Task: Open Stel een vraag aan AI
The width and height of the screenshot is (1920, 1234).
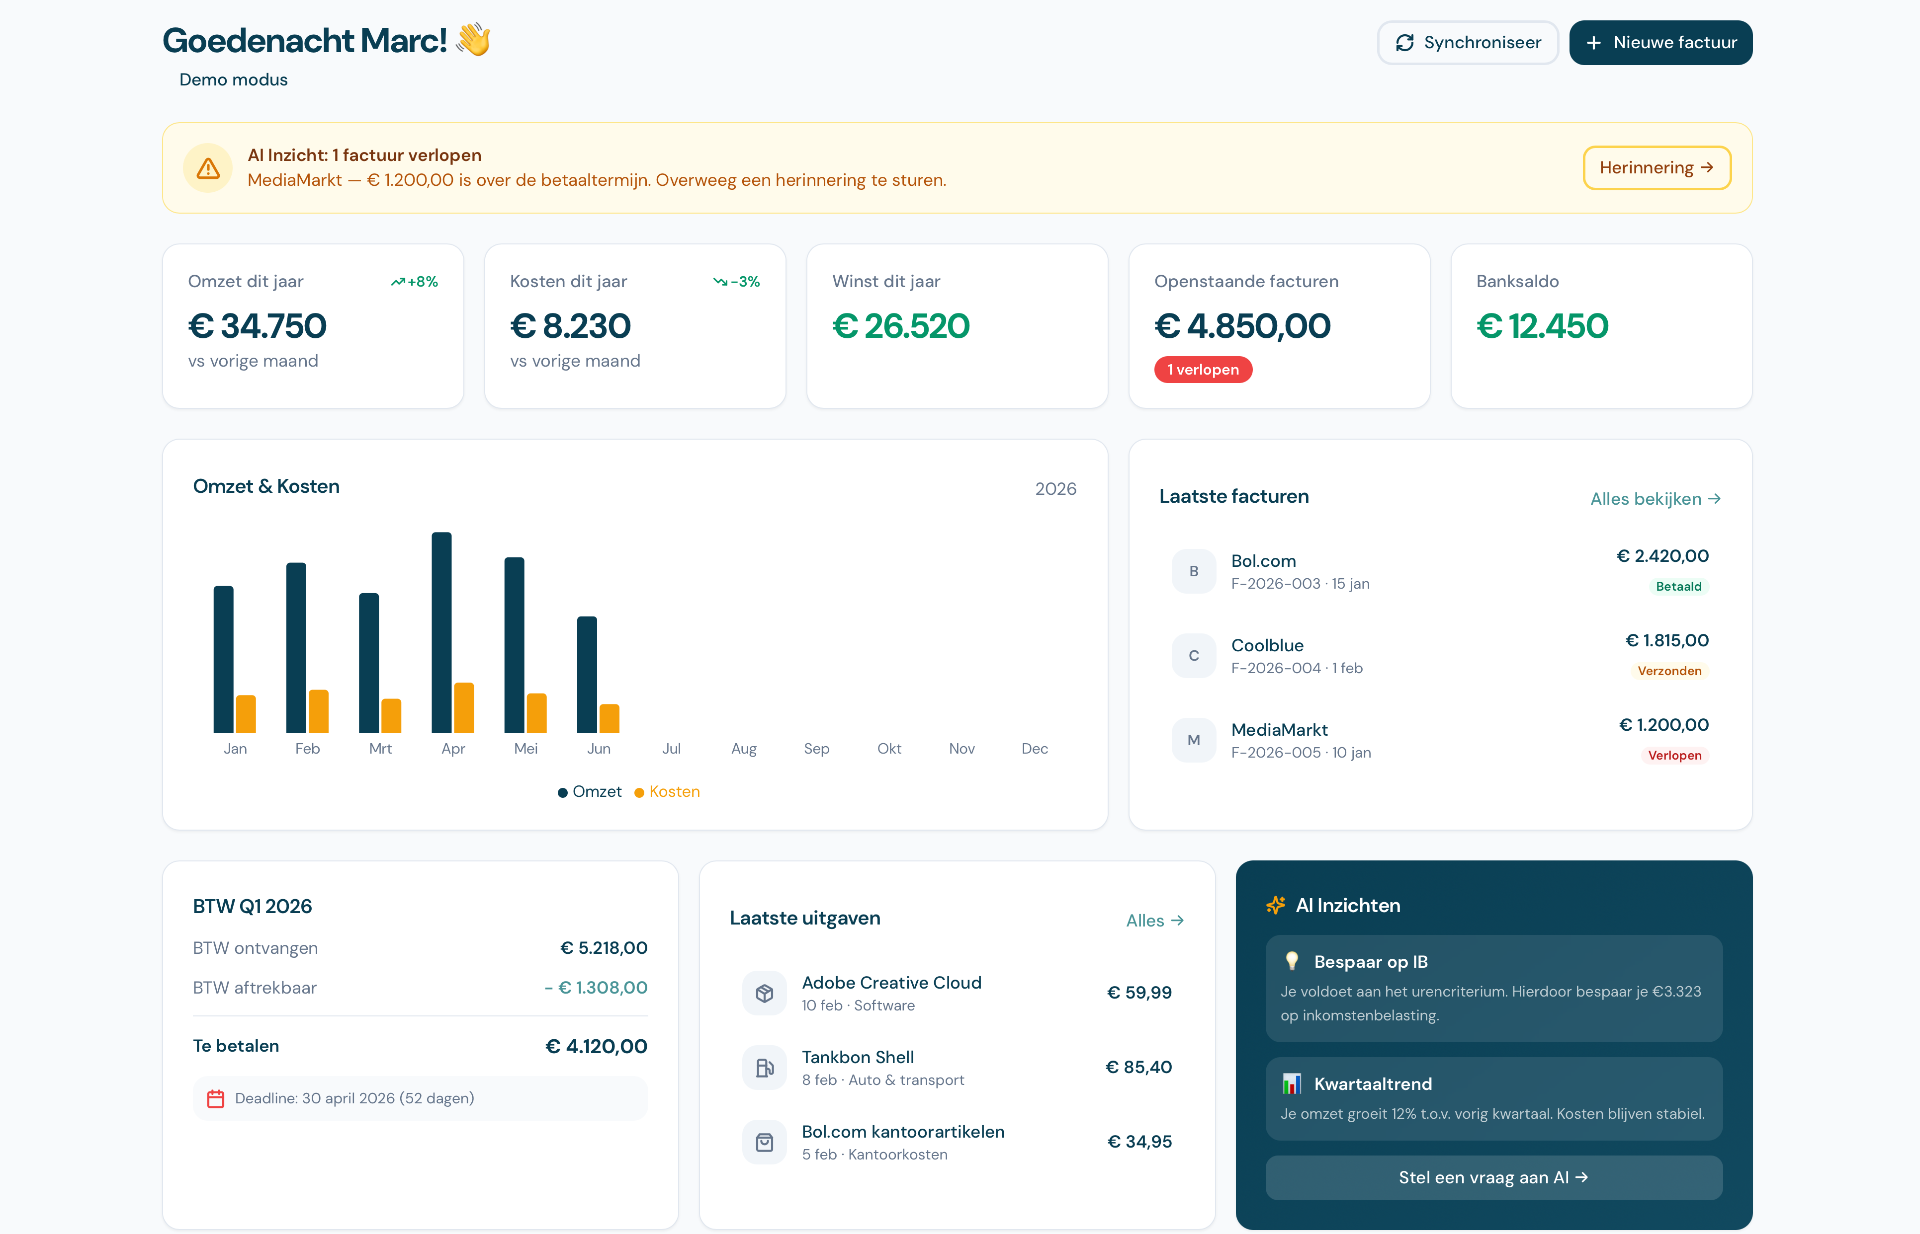Action: tap(1494, 1178)
